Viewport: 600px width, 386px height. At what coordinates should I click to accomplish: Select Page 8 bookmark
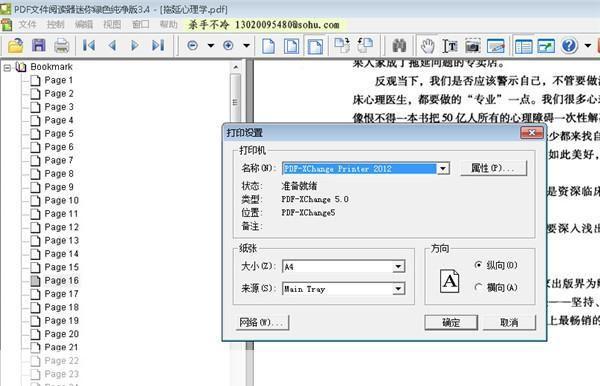point(59,174)
